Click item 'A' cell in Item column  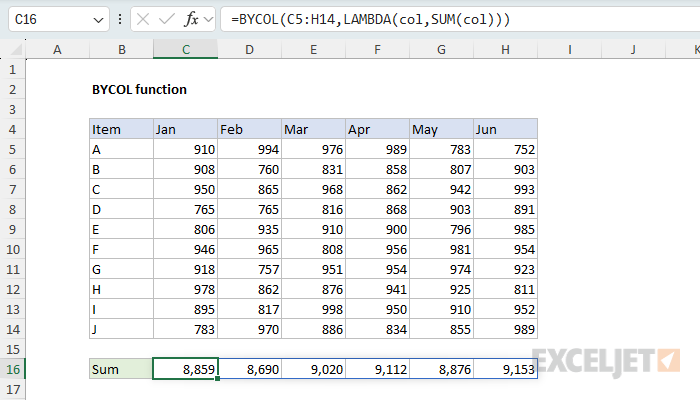click(x=121, y=150)
